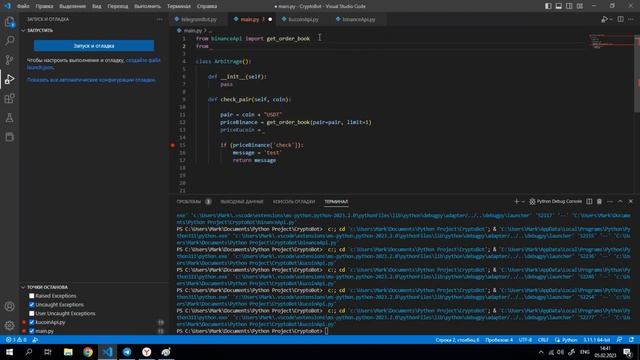Open Chrome from the taskbar
Screen dimensions: 640x360
(x=88, y=352)
